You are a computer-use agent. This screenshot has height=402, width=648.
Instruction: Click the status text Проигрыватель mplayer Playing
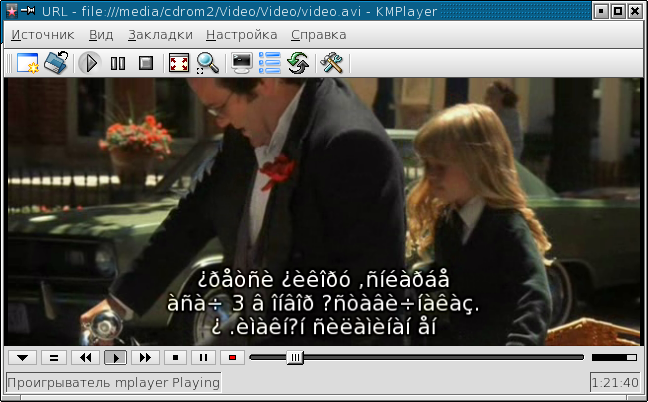point(114,383)
